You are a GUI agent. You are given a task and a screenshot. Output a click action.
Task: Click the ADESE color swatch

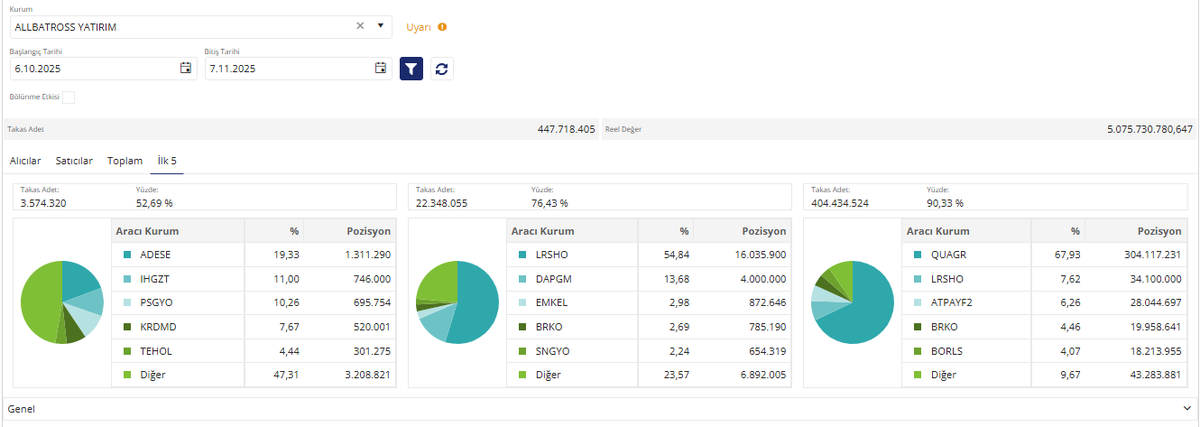[x=126, y=255]
